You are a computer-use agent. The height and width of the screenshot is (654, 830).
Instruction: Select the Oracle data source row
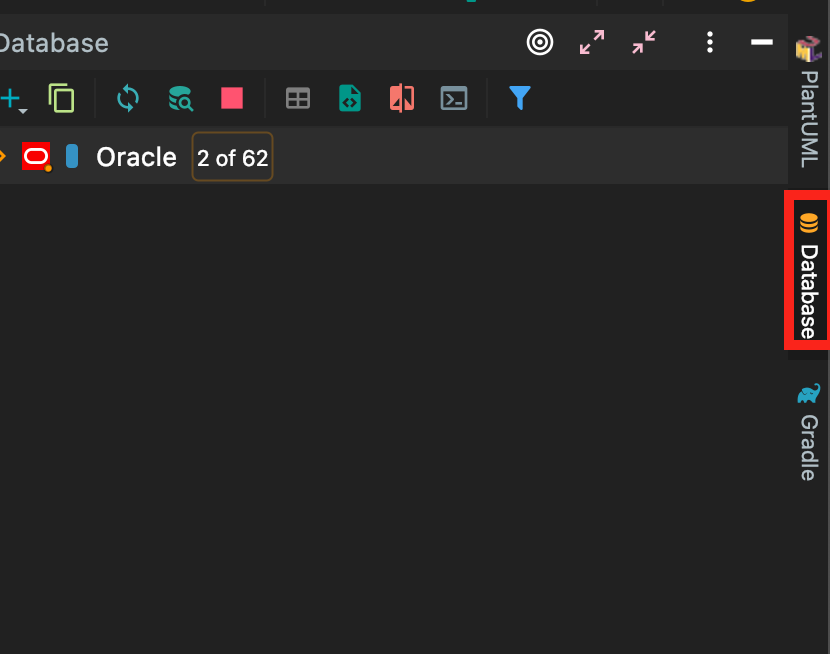coord(394,157)
